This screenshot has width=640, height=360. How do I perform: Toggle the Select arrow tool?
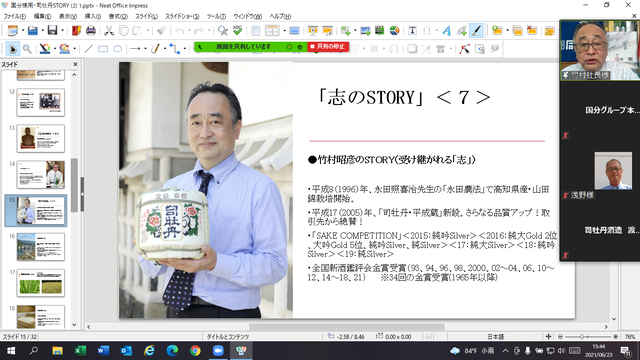tap(13, 49)
